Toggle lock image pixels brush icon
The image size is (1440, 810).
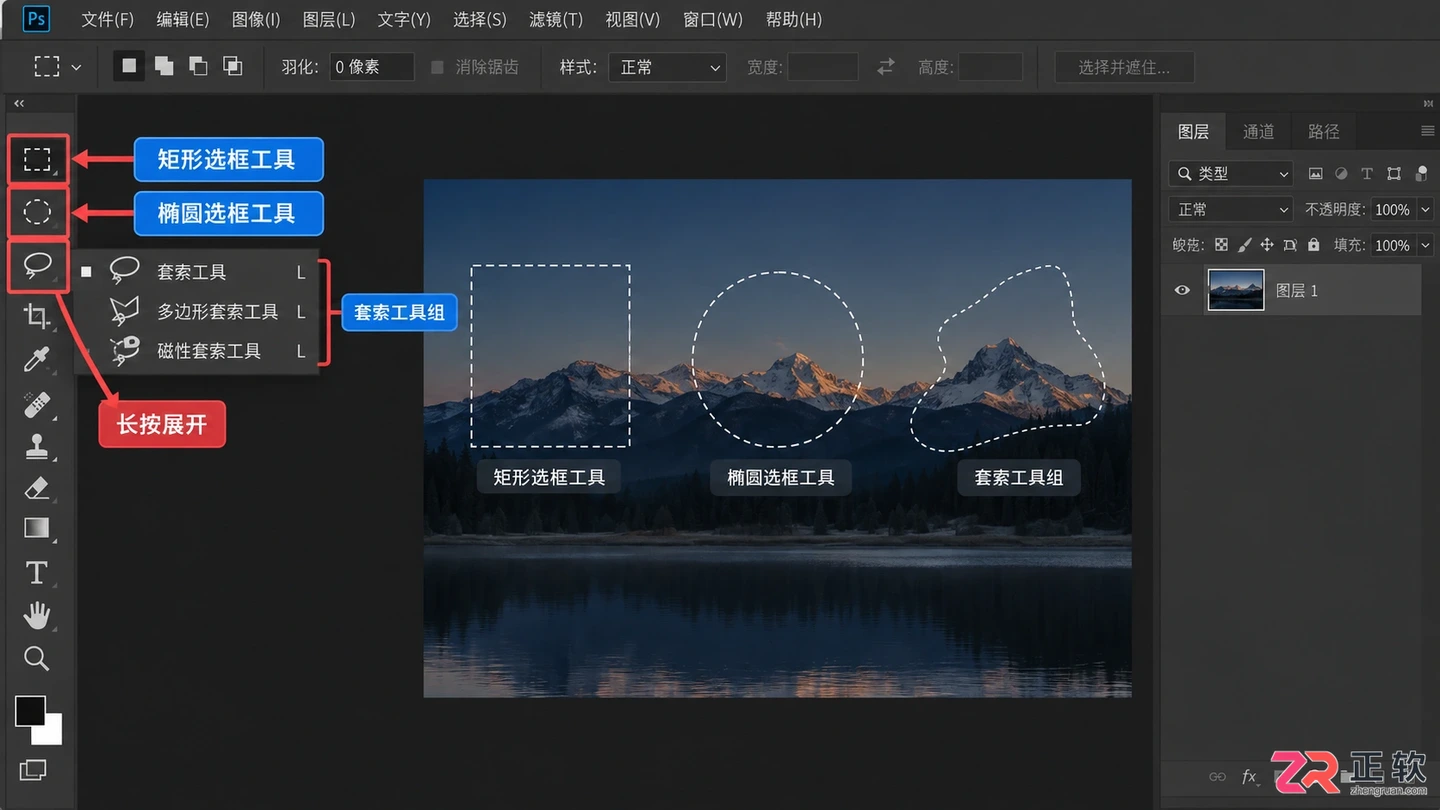1244,245
